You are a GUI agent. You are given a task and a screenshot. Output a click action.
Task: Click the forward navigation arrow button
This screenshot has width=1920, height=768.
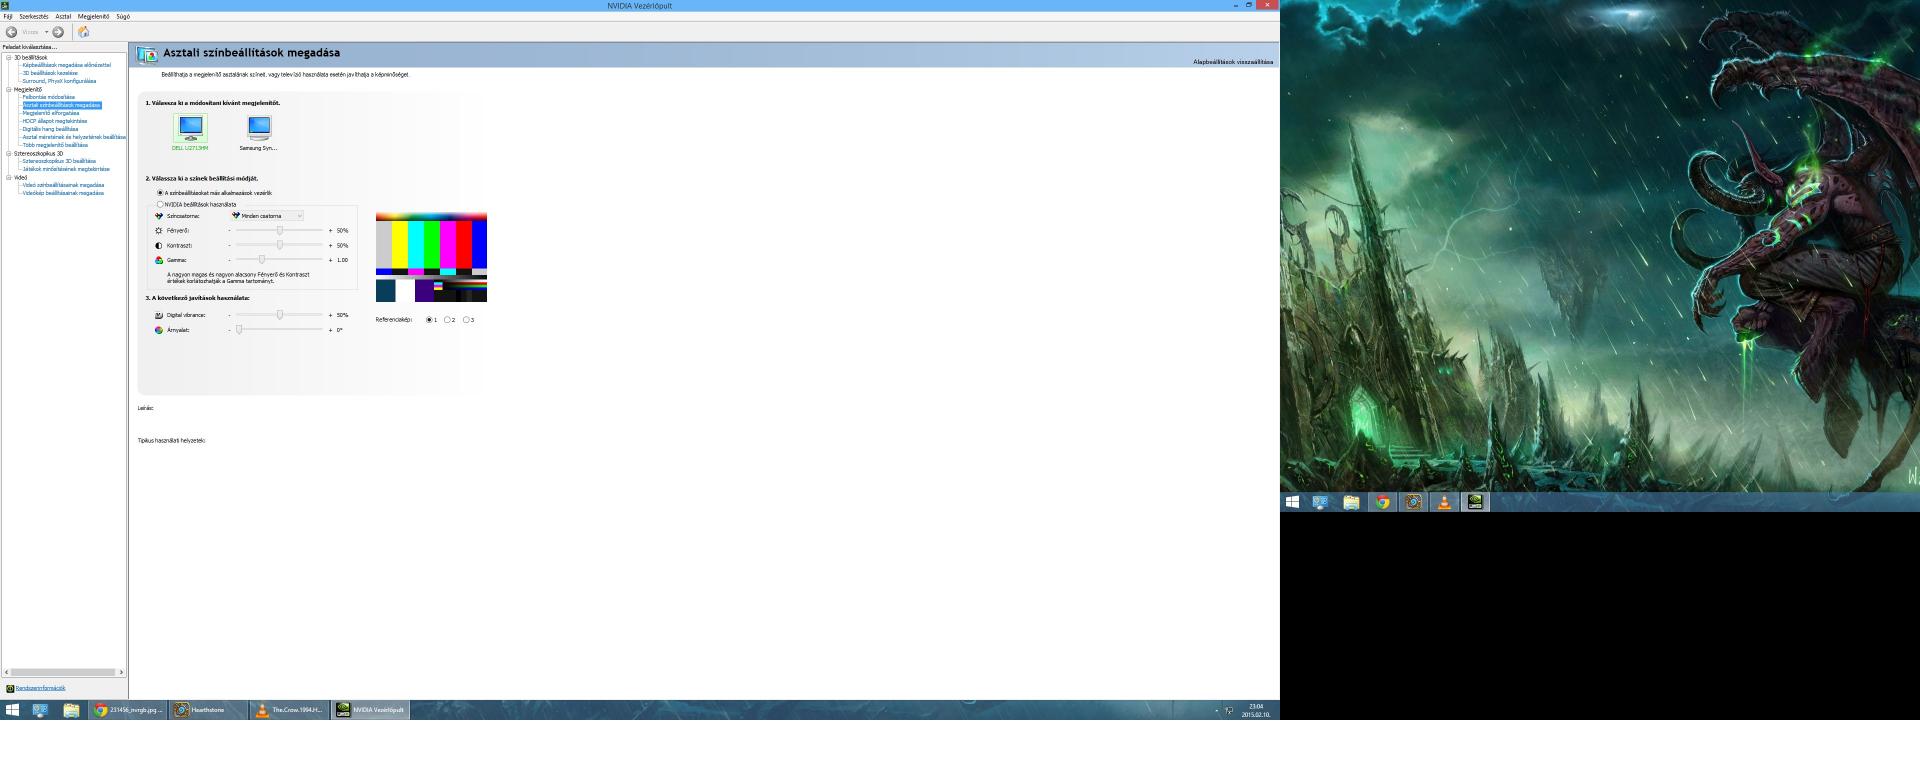58,32
